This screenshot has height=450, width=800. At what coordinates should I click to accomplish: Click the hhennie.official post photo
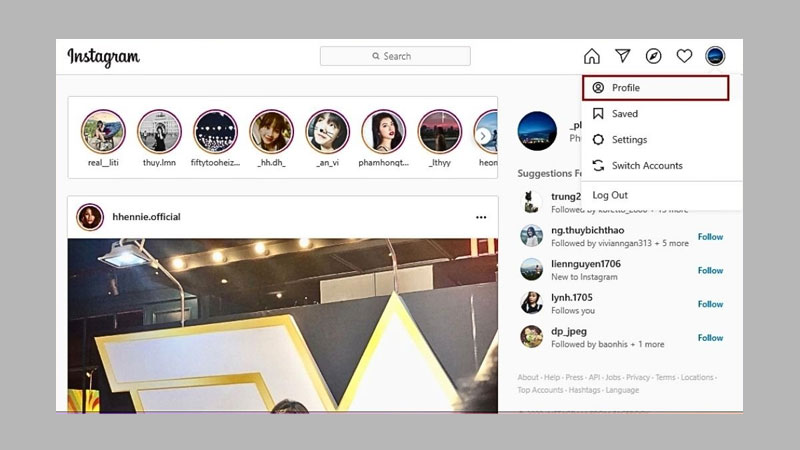(283, 326)
